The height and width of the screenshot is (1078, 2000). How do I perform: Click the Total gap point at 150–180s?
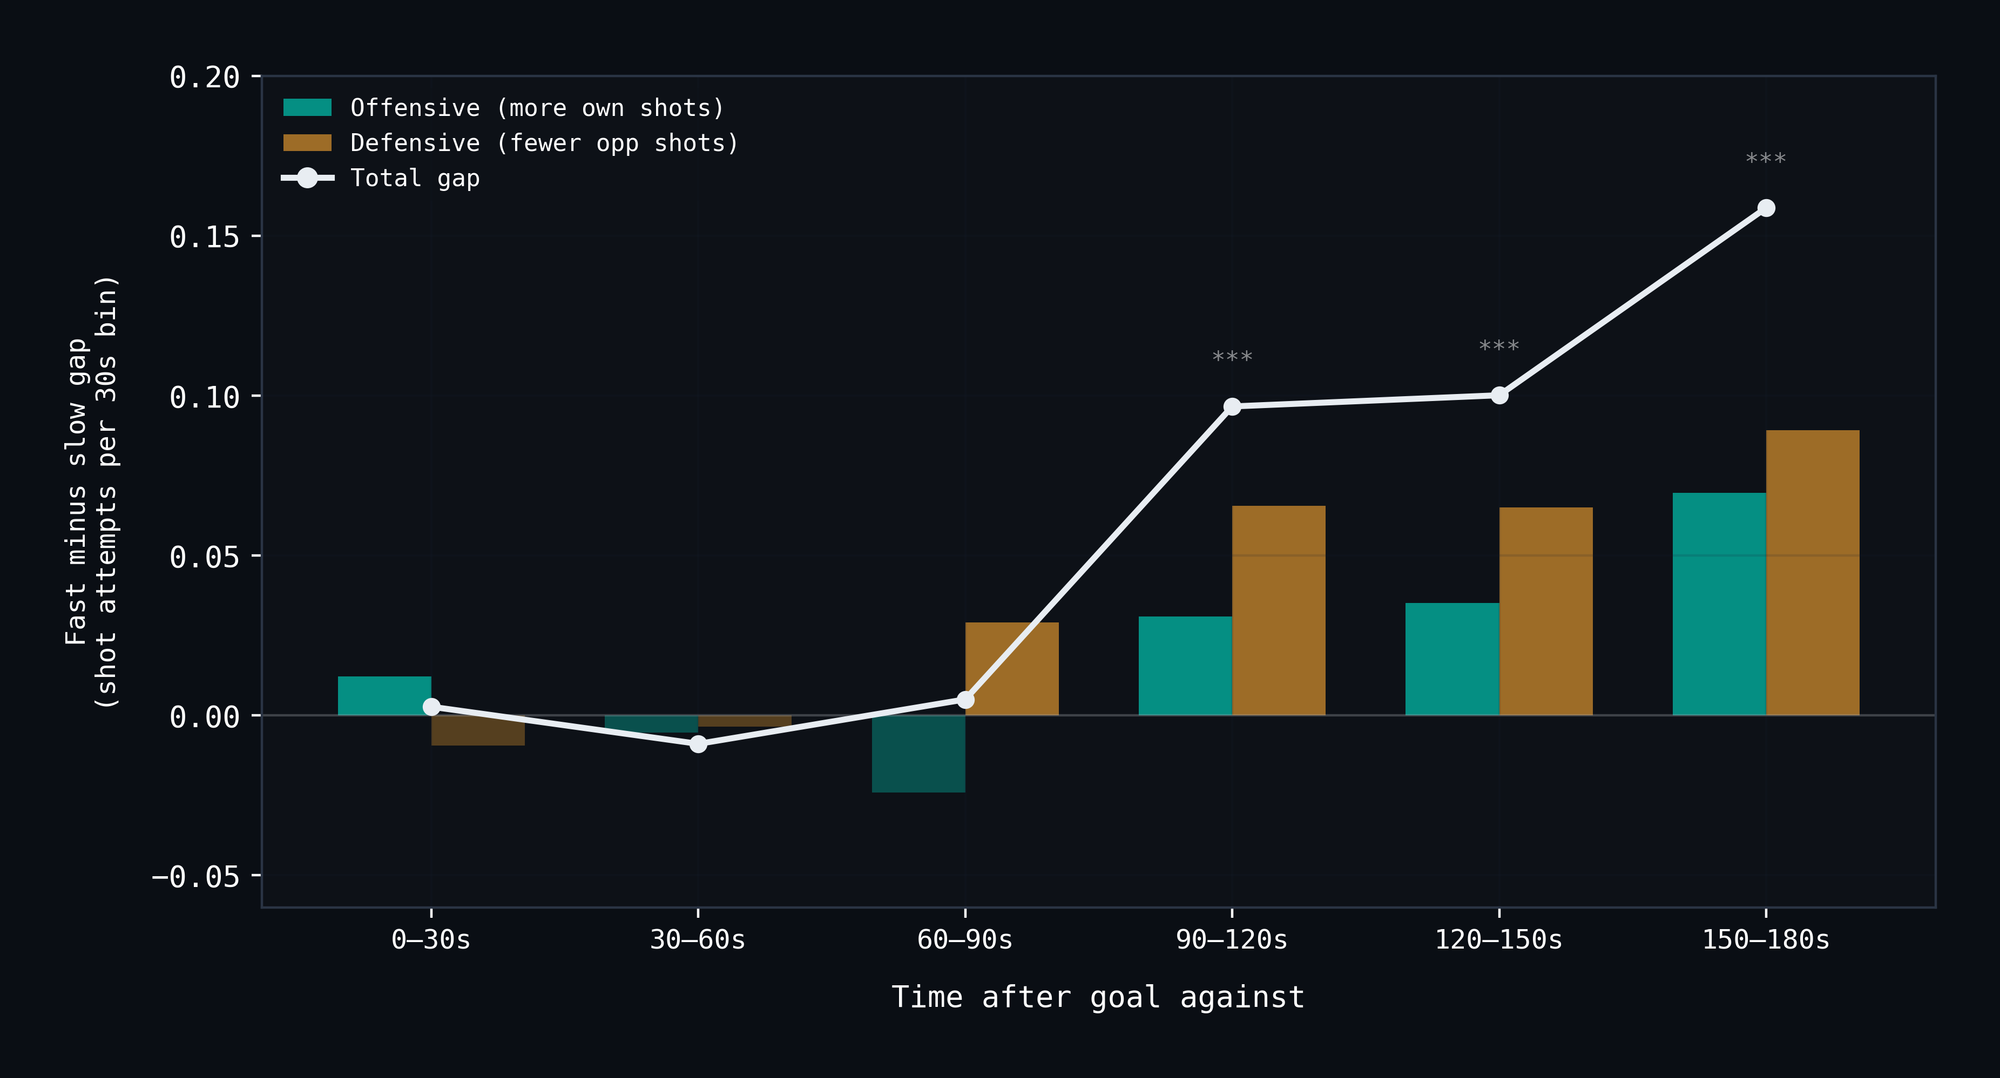click(x=1766, y=208)
